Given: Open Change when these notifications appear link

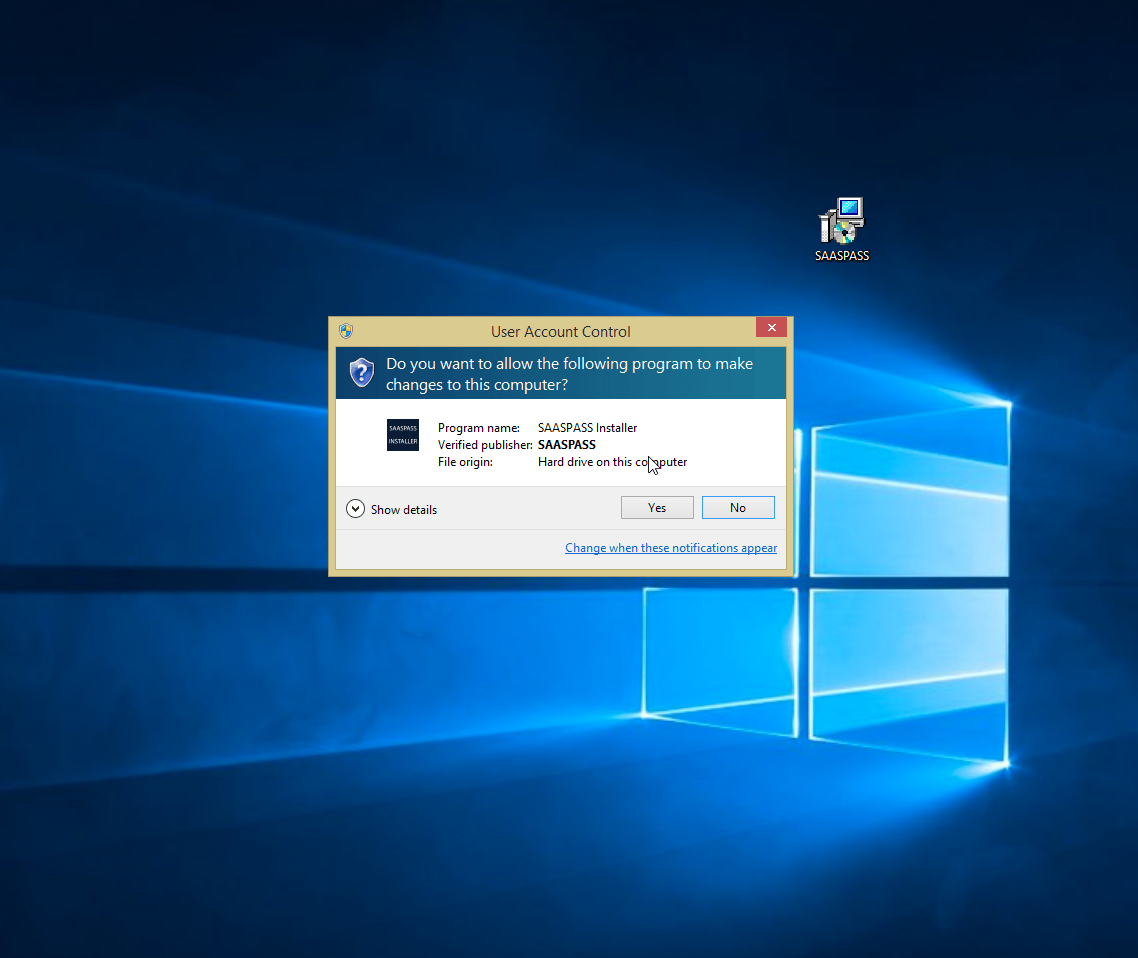Looking at the screenshot, I should (671, 548).
